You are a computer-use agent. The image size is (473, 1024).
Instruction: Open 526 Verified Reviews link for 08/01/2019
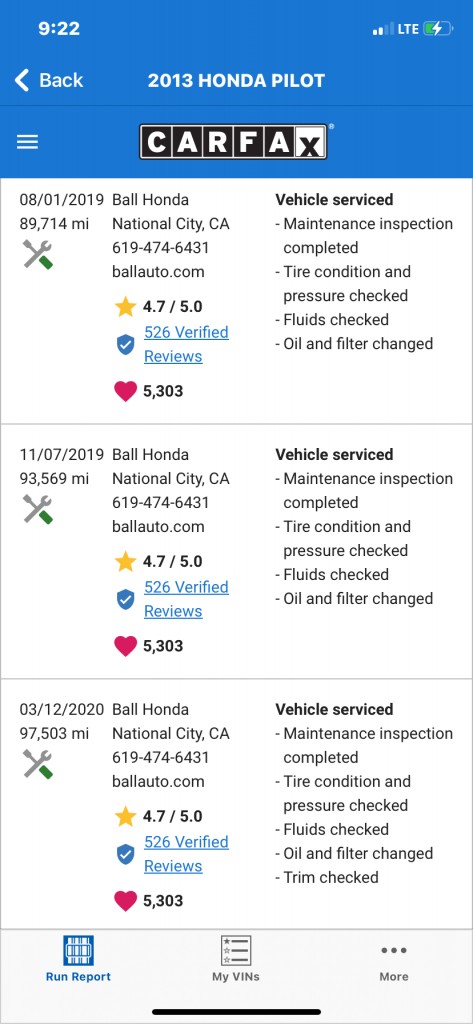[186, 344]
